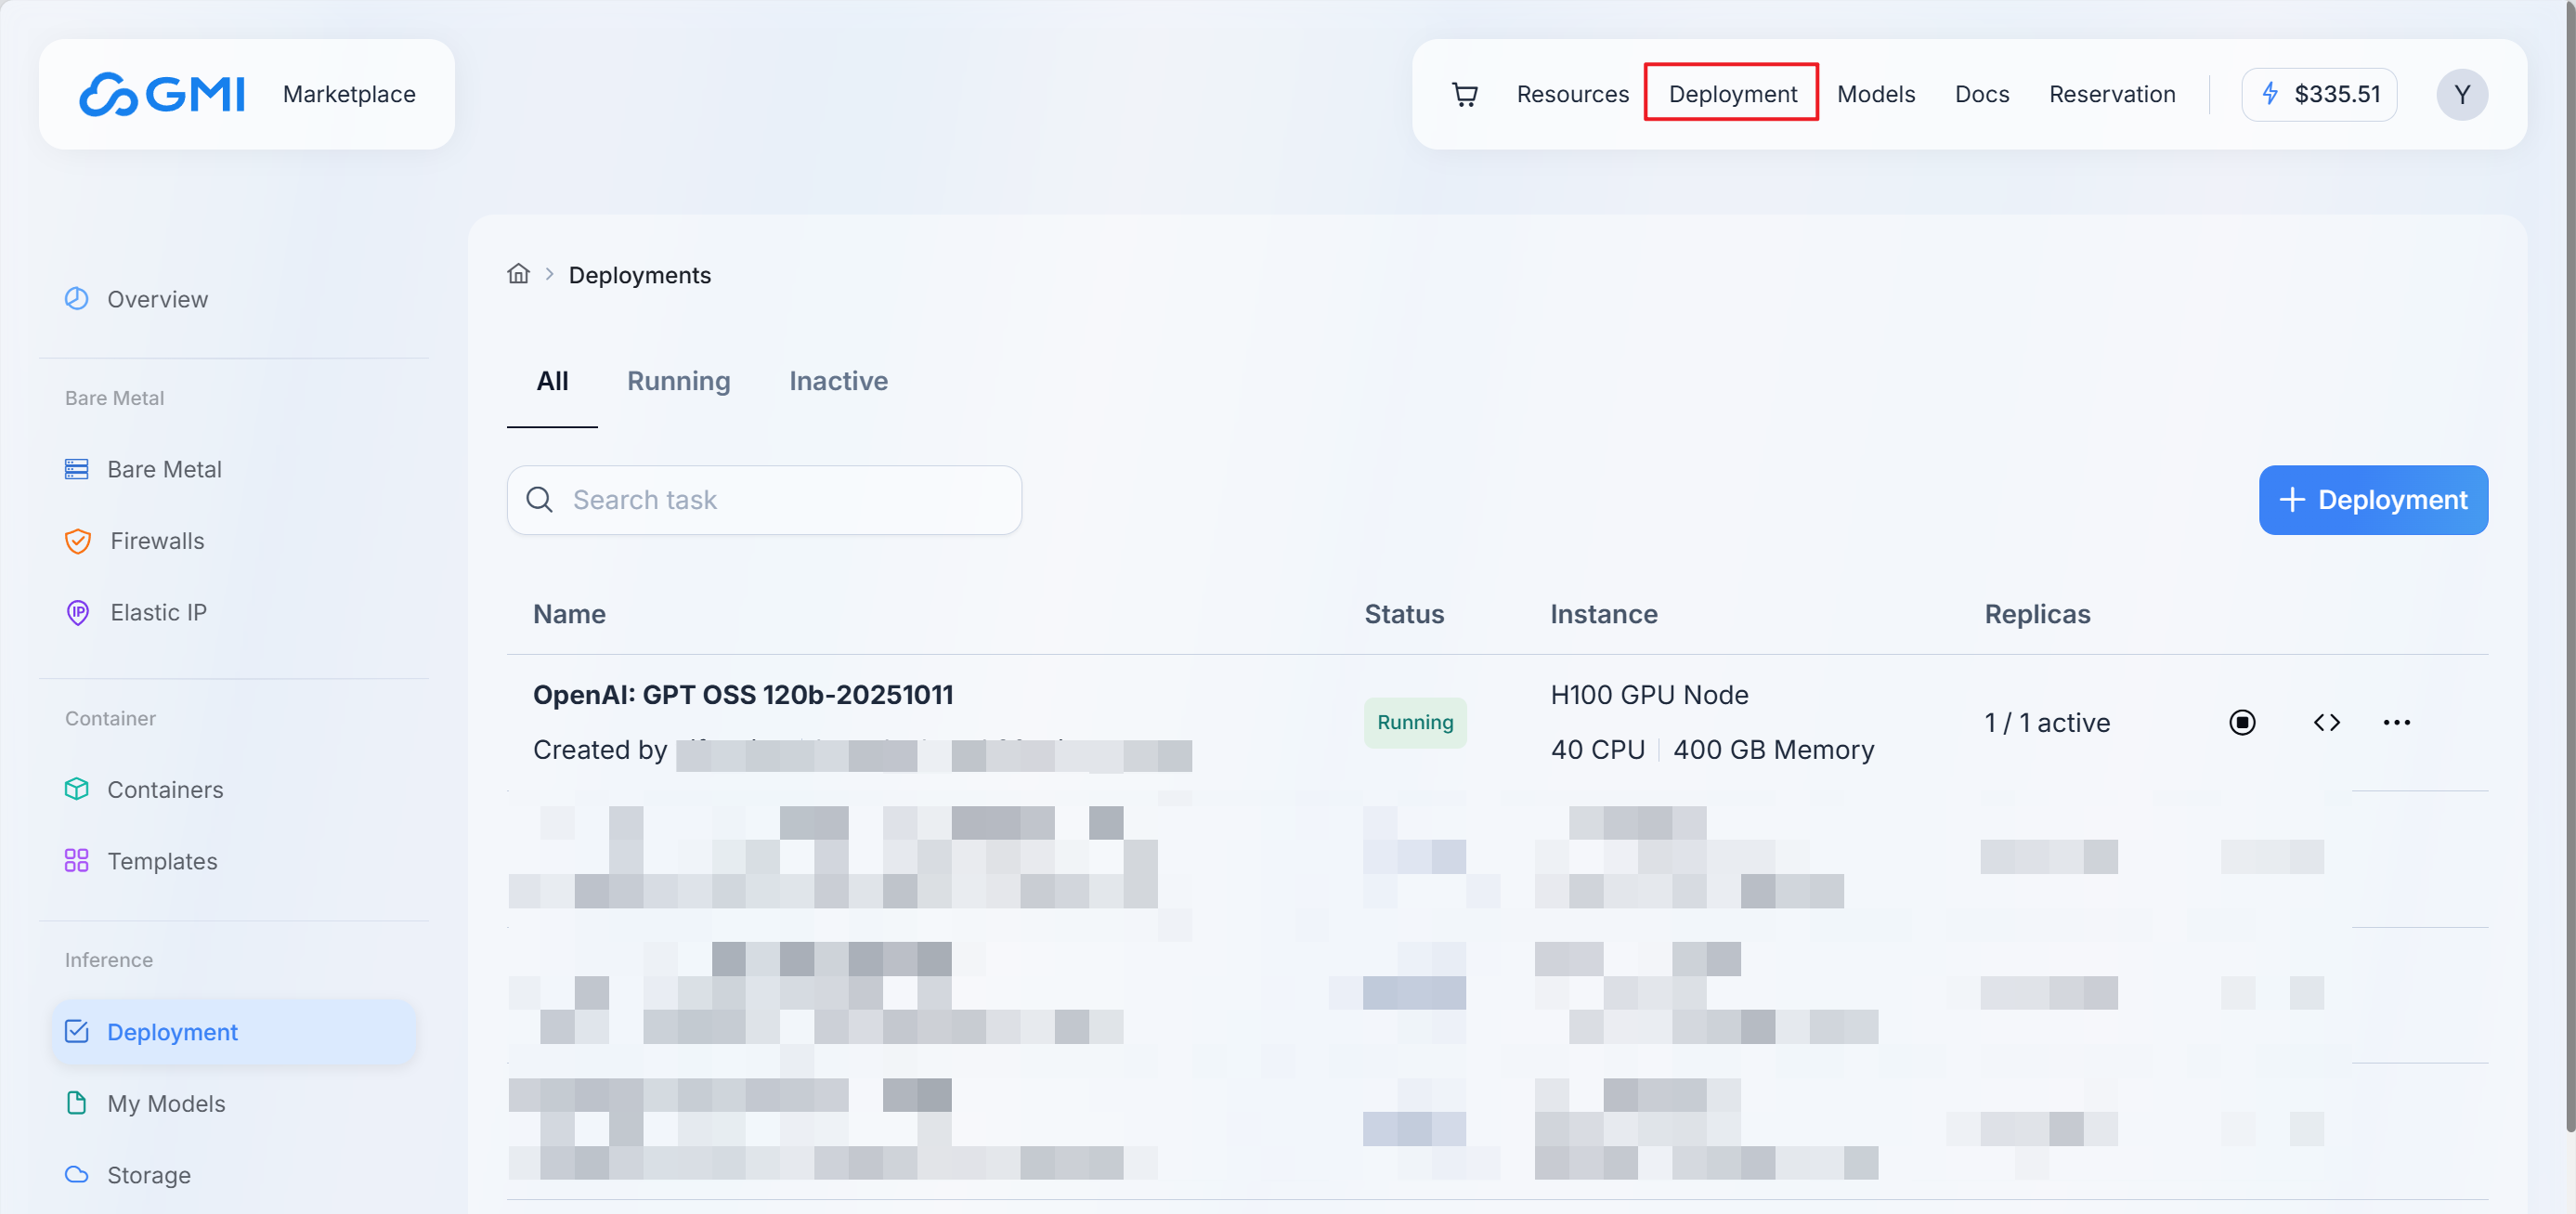The width and height of the screenshot is (2576, 1214).
Task: Focus the Search task field
Action: (780, 500)
